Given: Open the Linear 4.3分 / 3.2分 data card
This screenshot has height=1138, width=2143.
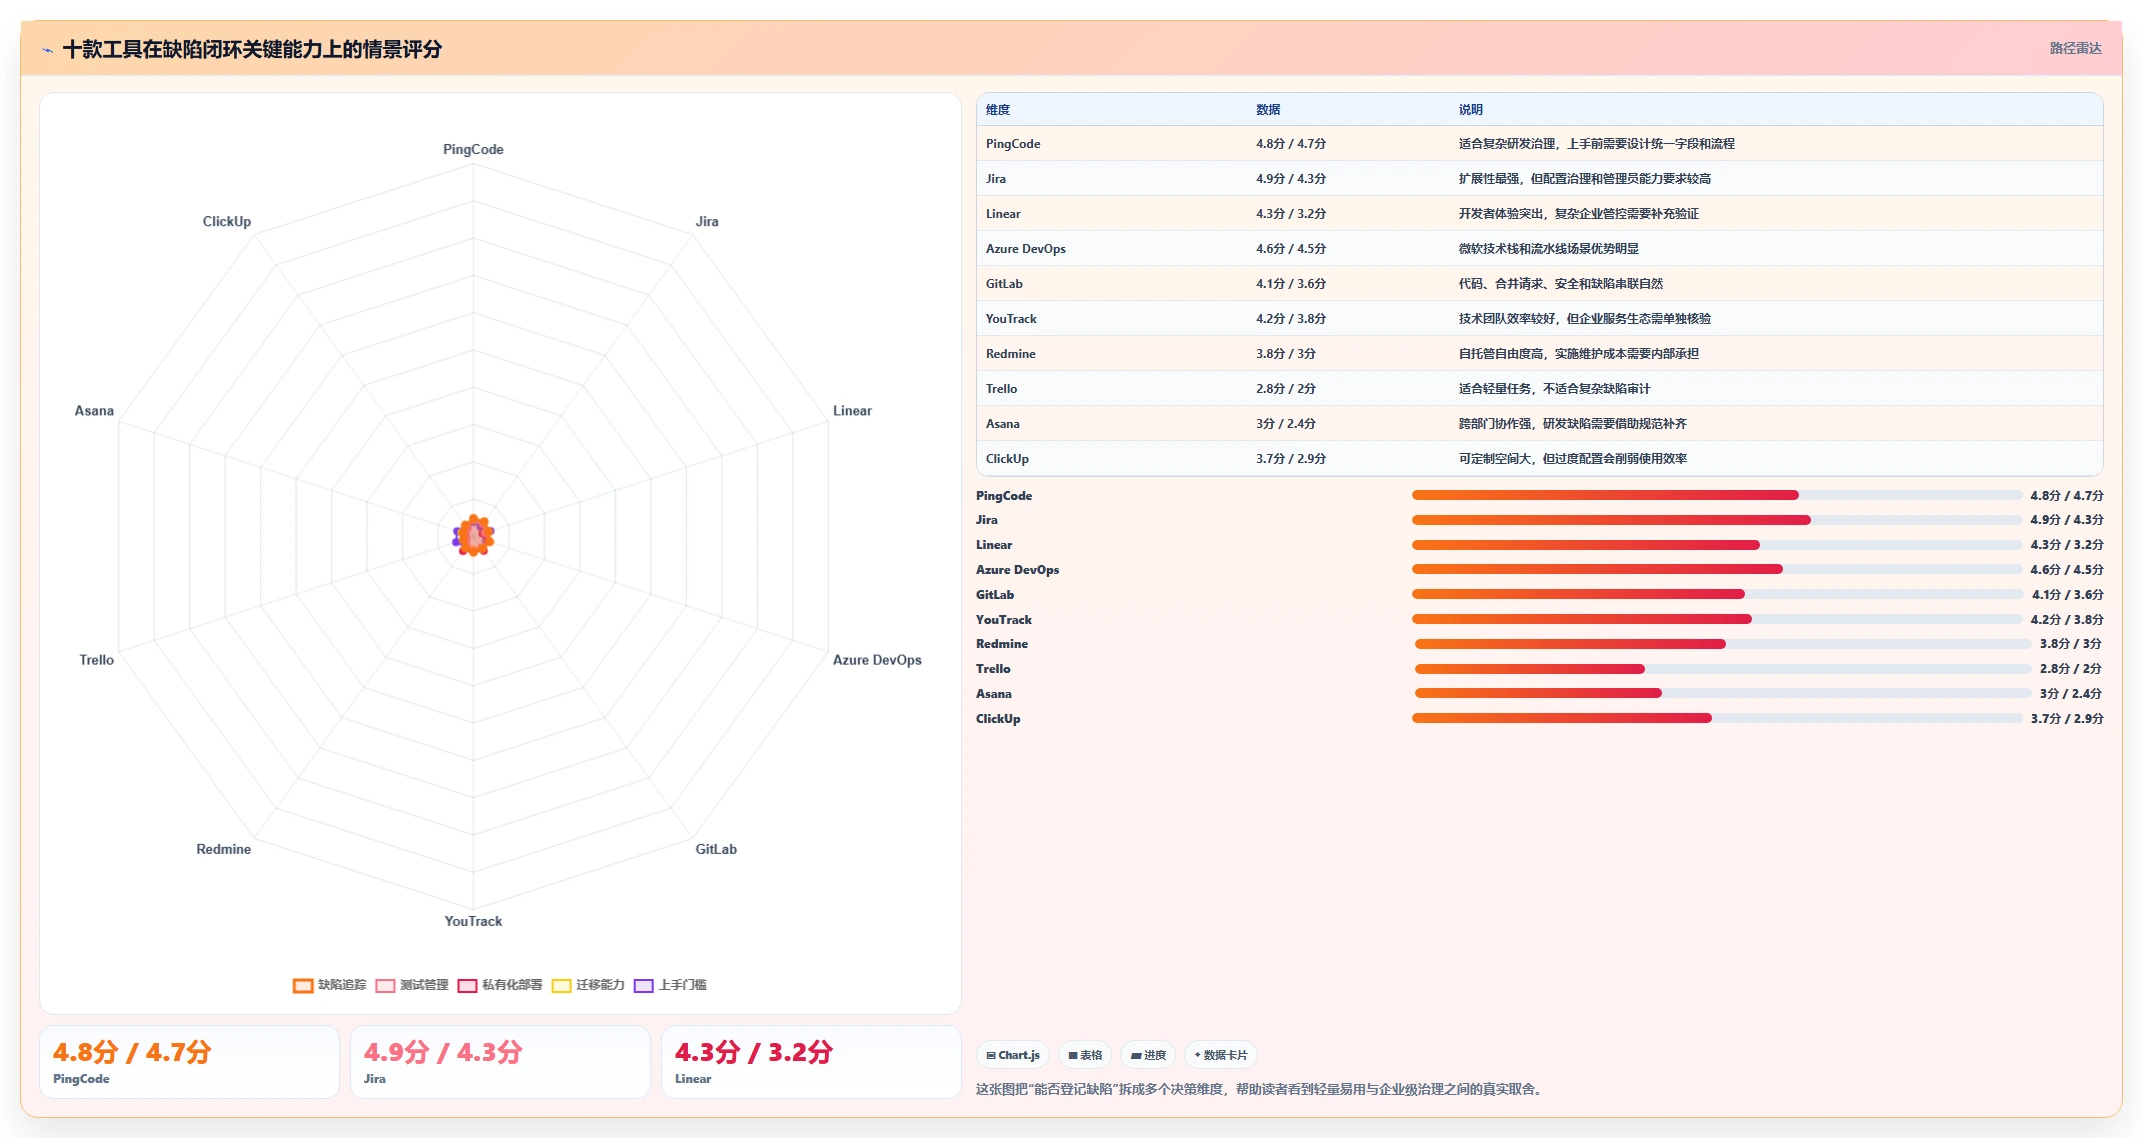Looking at the screenshot, I should tap(811, 1062).
